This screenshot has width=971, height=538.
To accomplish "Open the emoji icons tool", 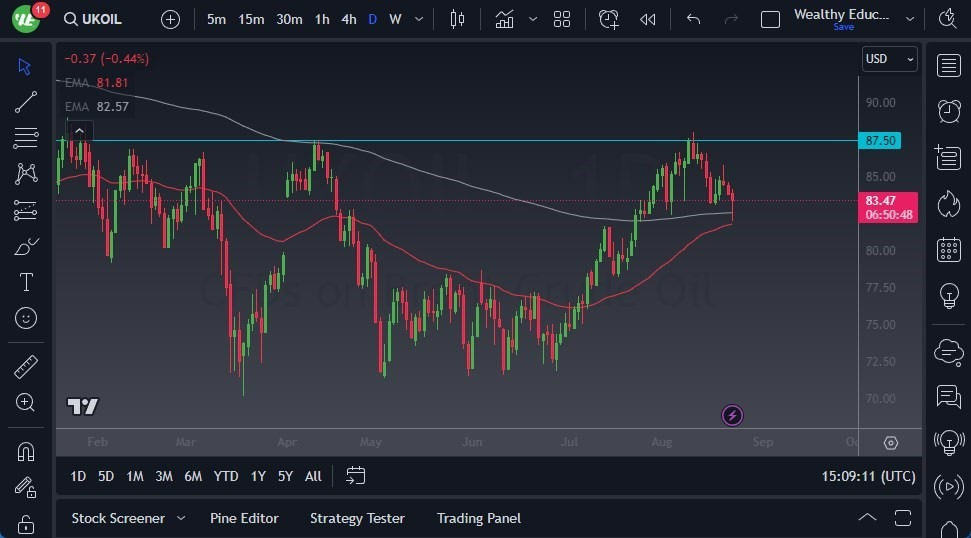I will click(26, 318).
